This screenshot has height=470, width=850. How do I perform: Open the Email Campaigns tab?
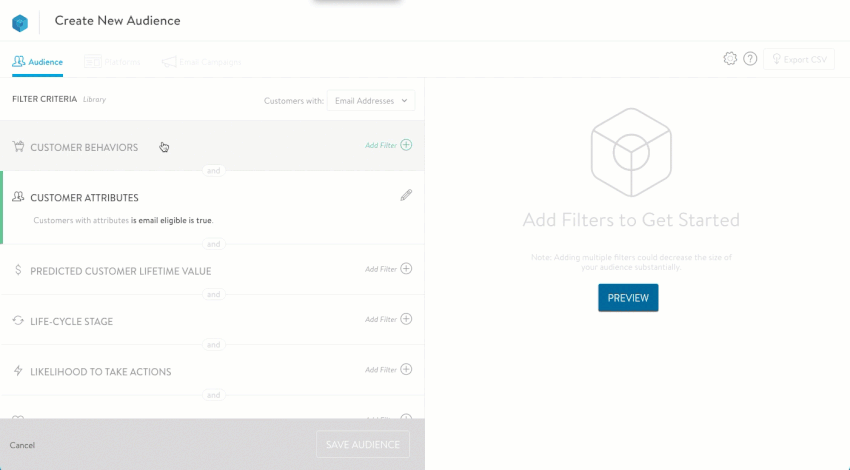pos(201,62)
